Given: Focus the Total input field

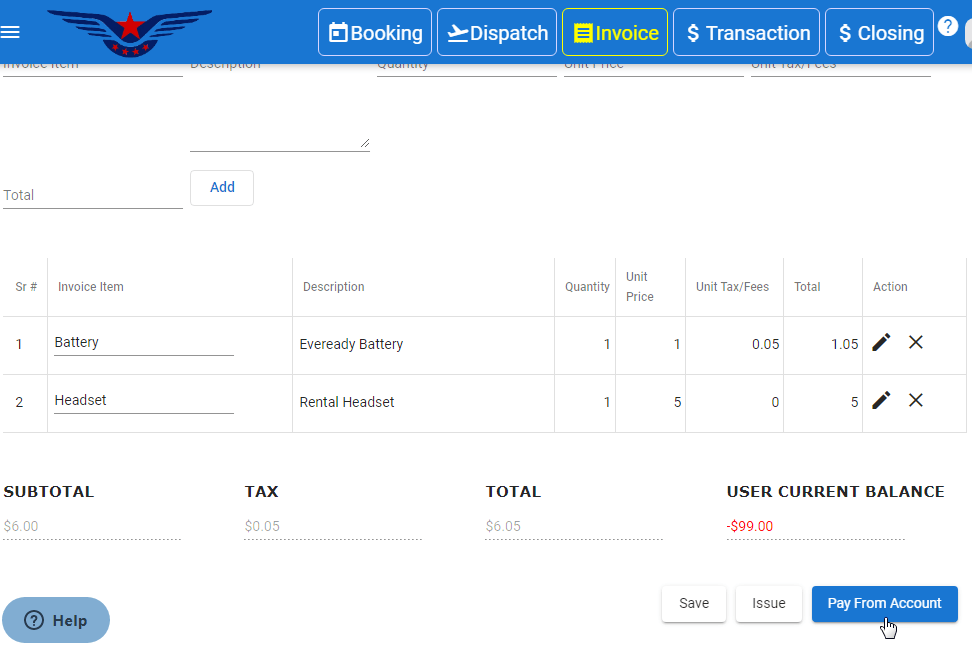Looking at the screenshot, I should point(93,195).
